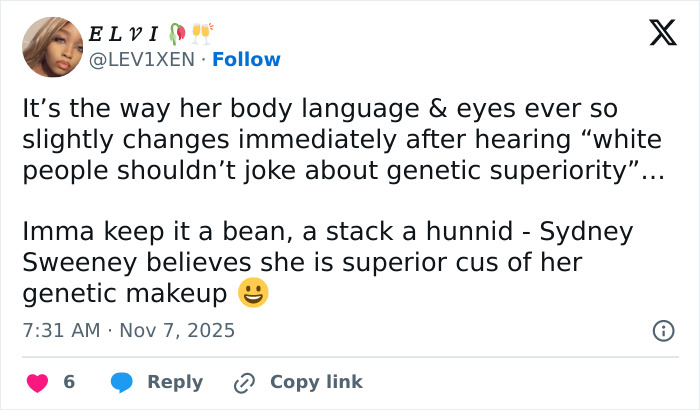
Task: Follow the @LEV1XEN account
Action: [x=246, y=60]
